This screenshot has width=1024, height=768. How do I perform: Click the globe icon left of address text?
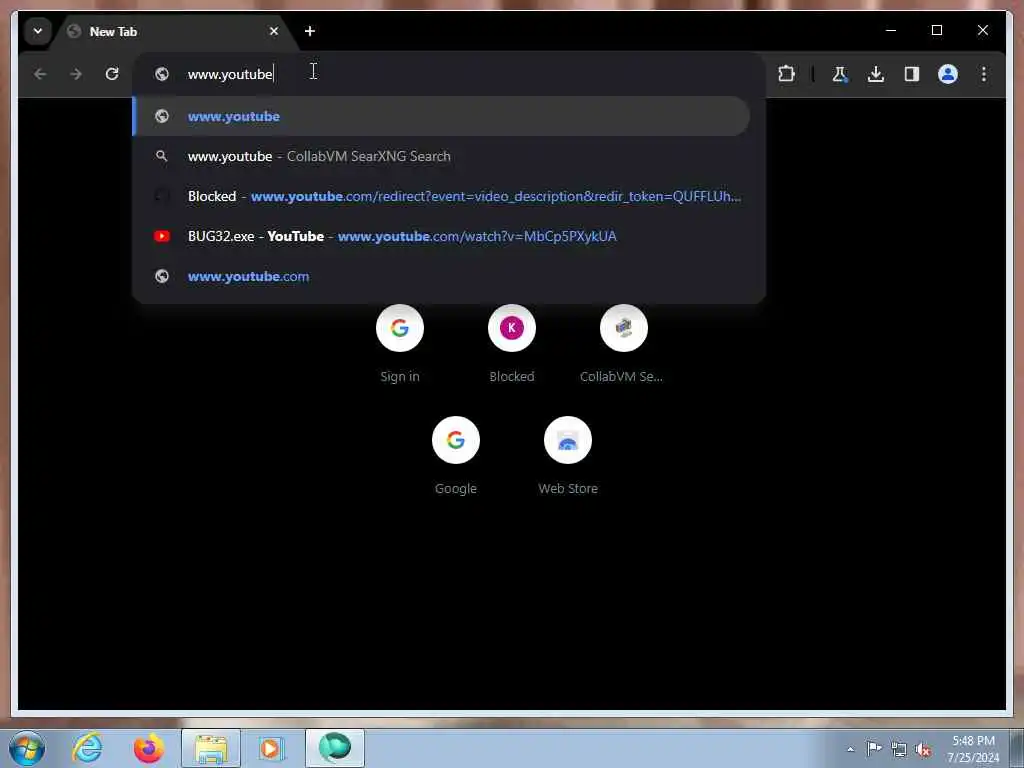(x=162, y=74)
